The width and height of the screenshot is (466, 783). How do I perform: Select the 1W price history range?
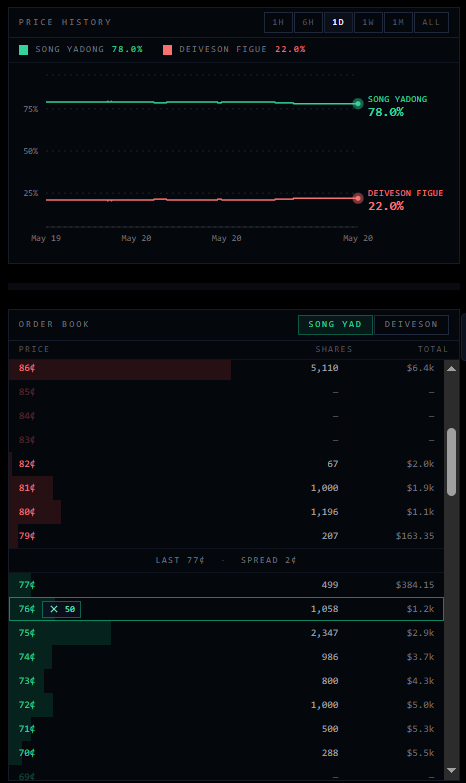[368, 22]
